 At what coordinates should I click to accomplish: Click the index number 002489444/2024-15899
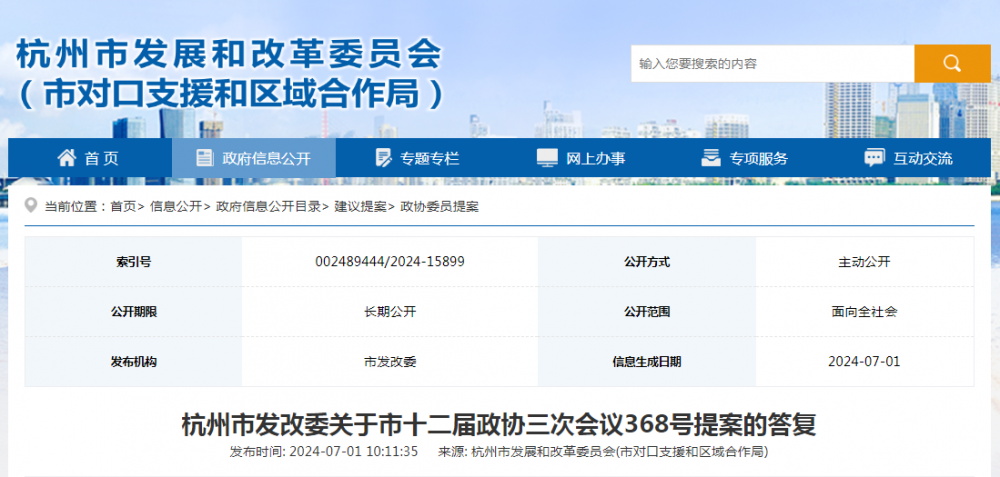point(390,261)
